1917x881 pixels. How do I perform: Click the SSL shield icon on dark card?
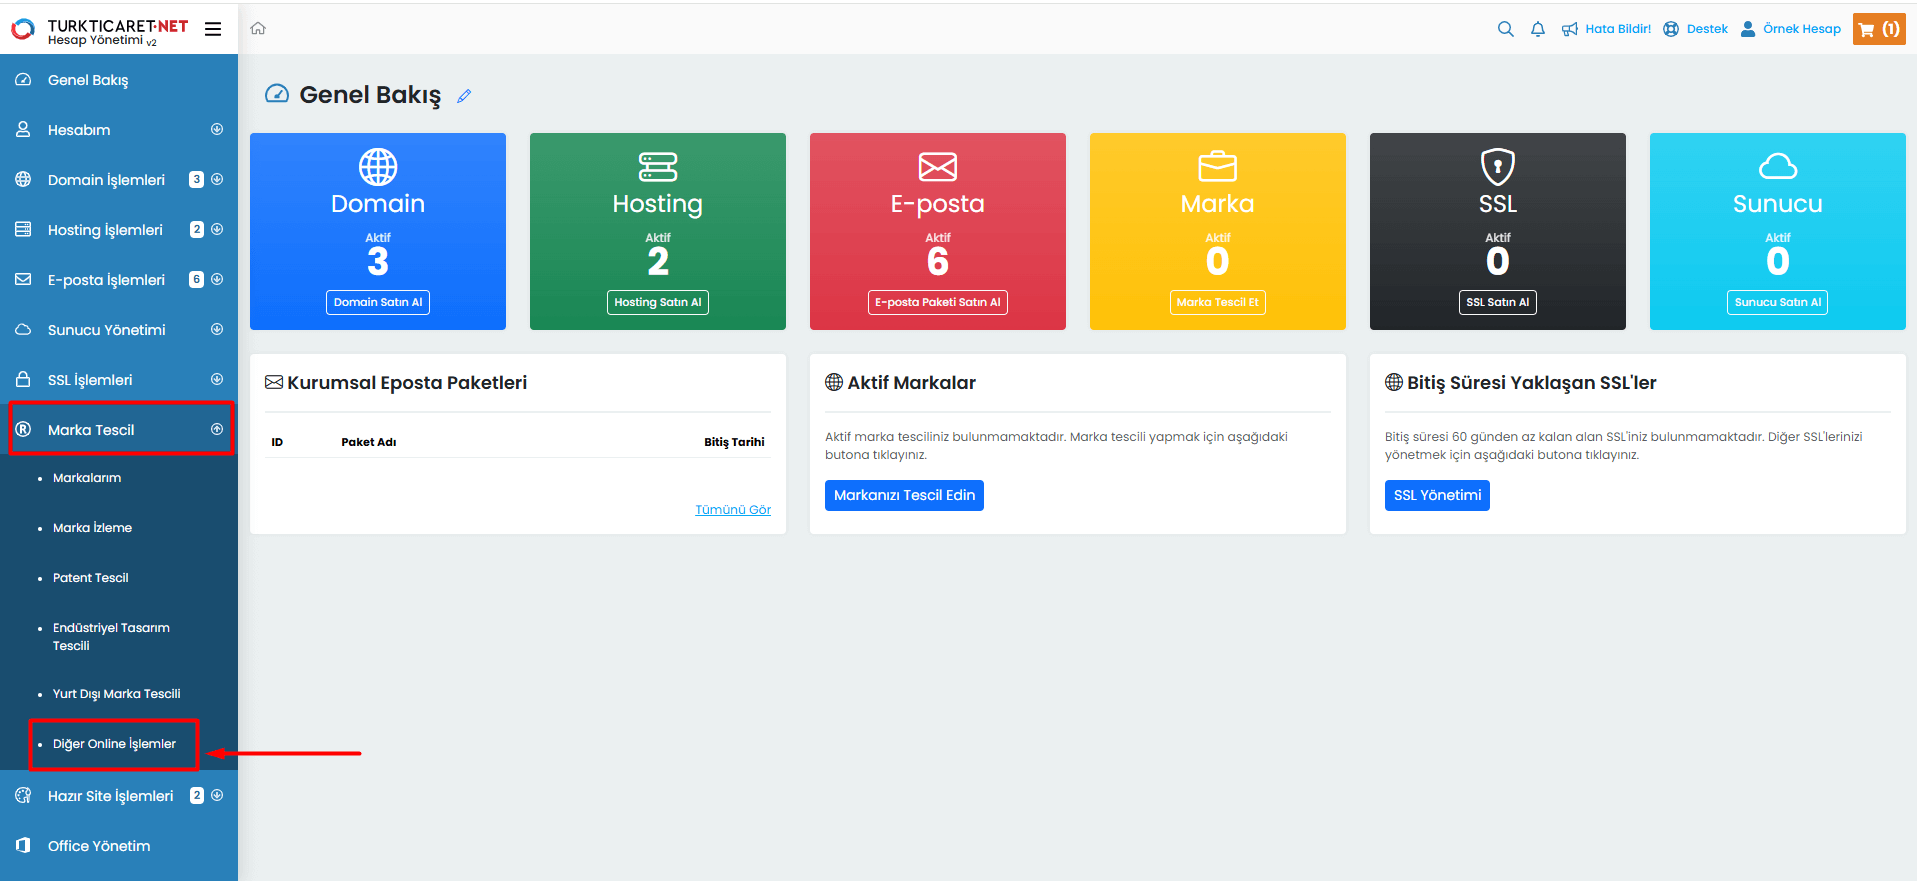point(1497,166)
